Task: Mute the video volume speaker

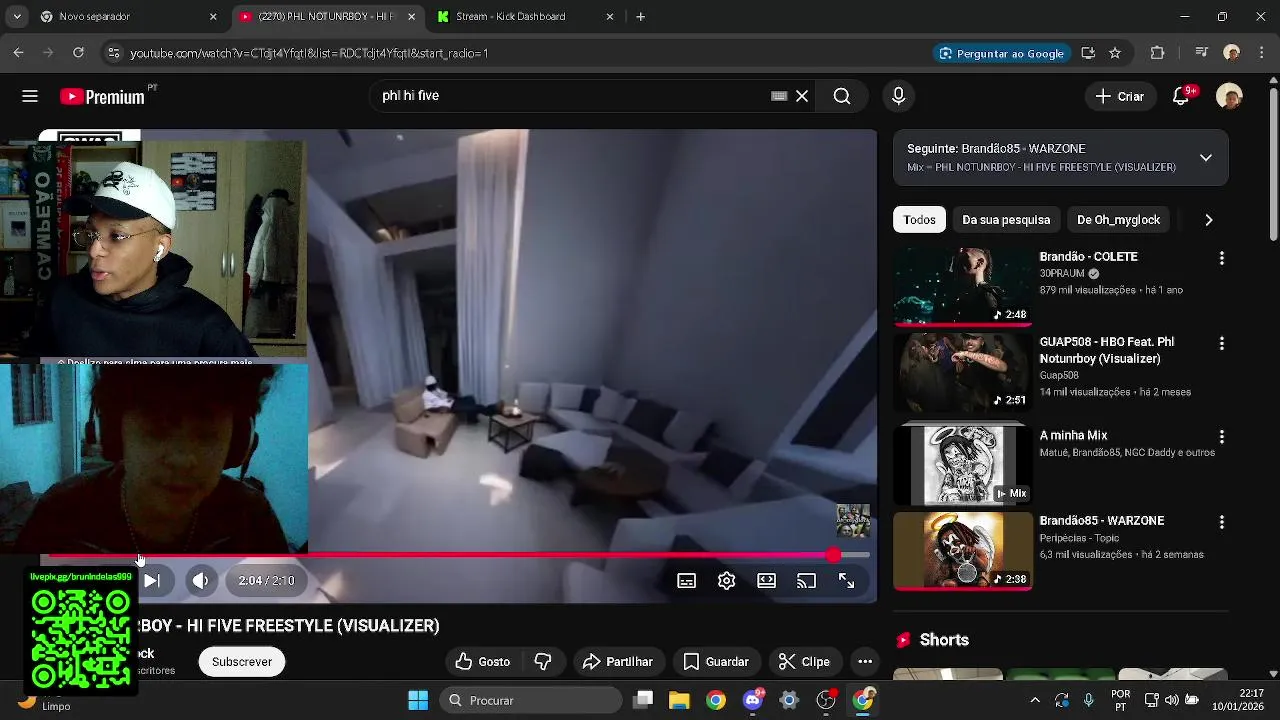Action: pyautogui.click(x=201, y=580)
